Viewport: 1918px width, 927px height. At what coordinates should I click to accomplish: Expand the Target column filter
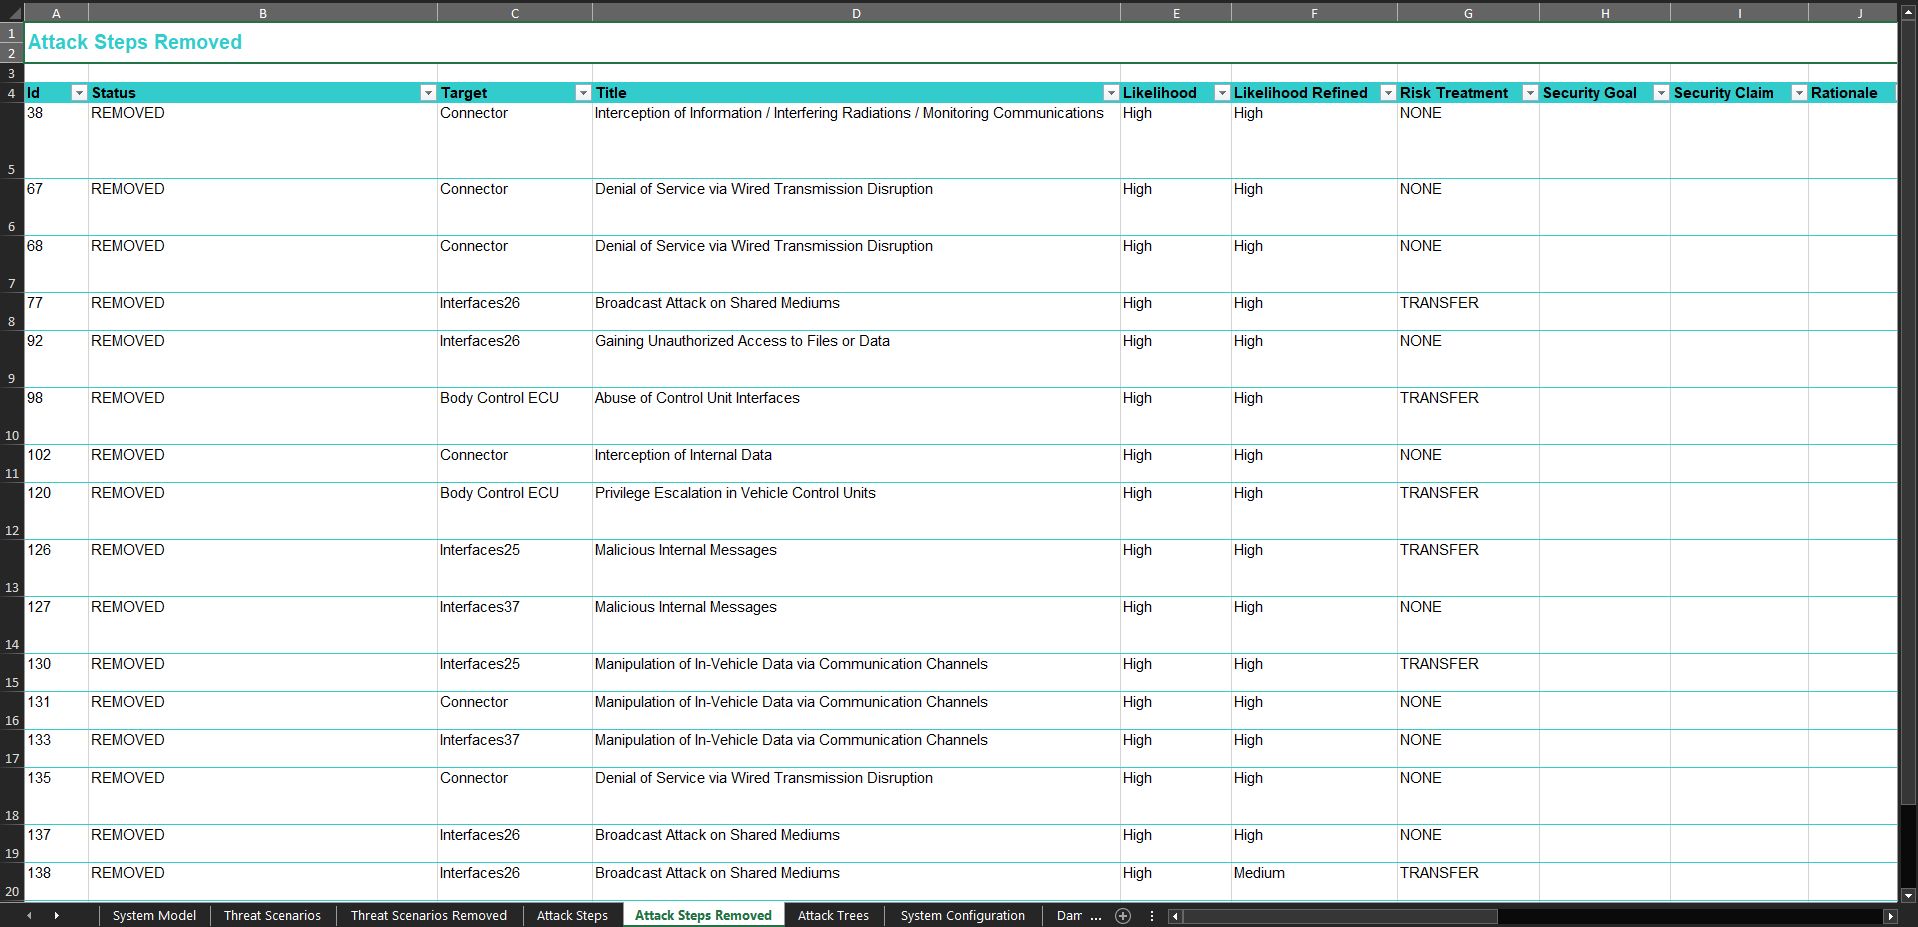click(x=583, y=93)
